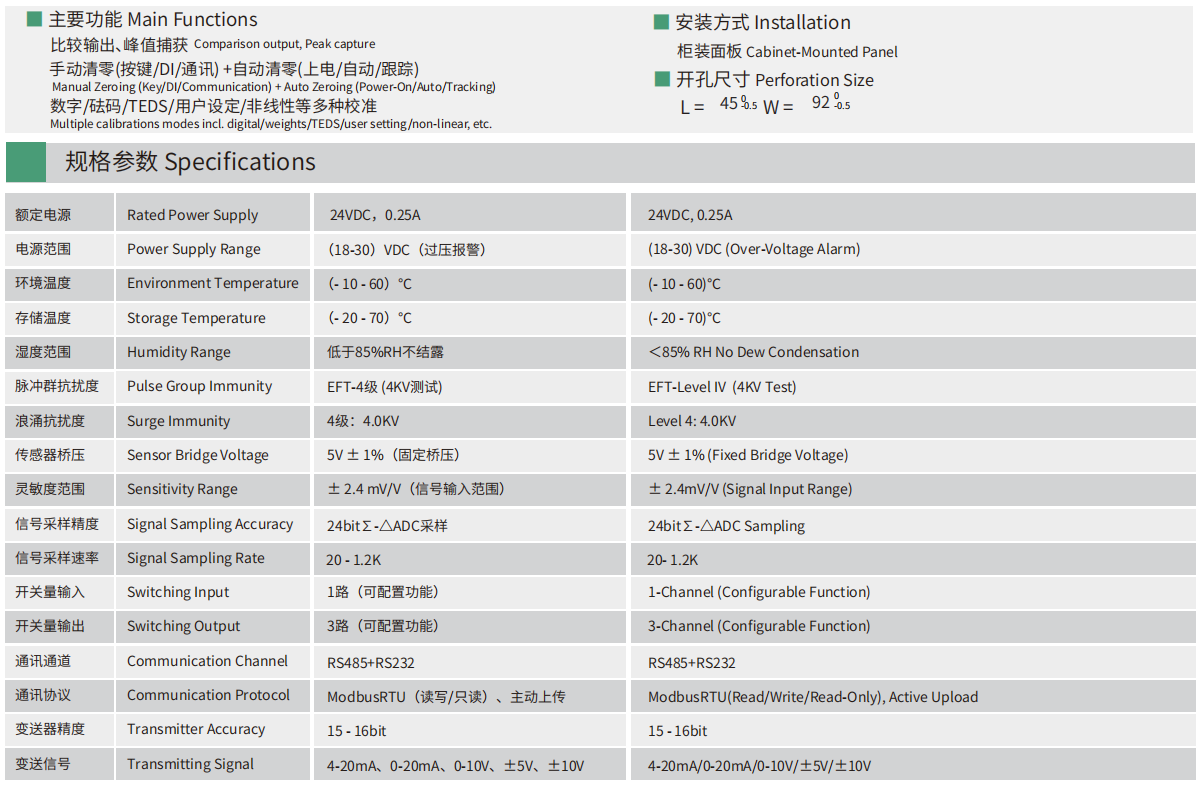This screenshot has height=785, width=1201.
Task: Click the "Cabinet-Mounted Panel" installation text
Action: pos(787,52)
